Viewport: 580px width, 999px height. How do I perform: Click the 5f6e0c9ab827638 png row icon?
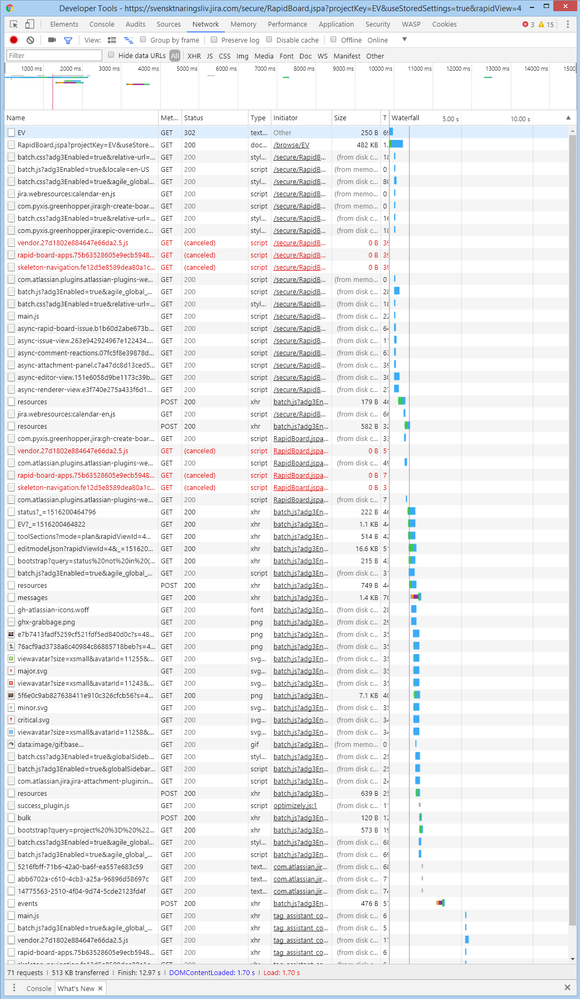click(x=11, y=696)
